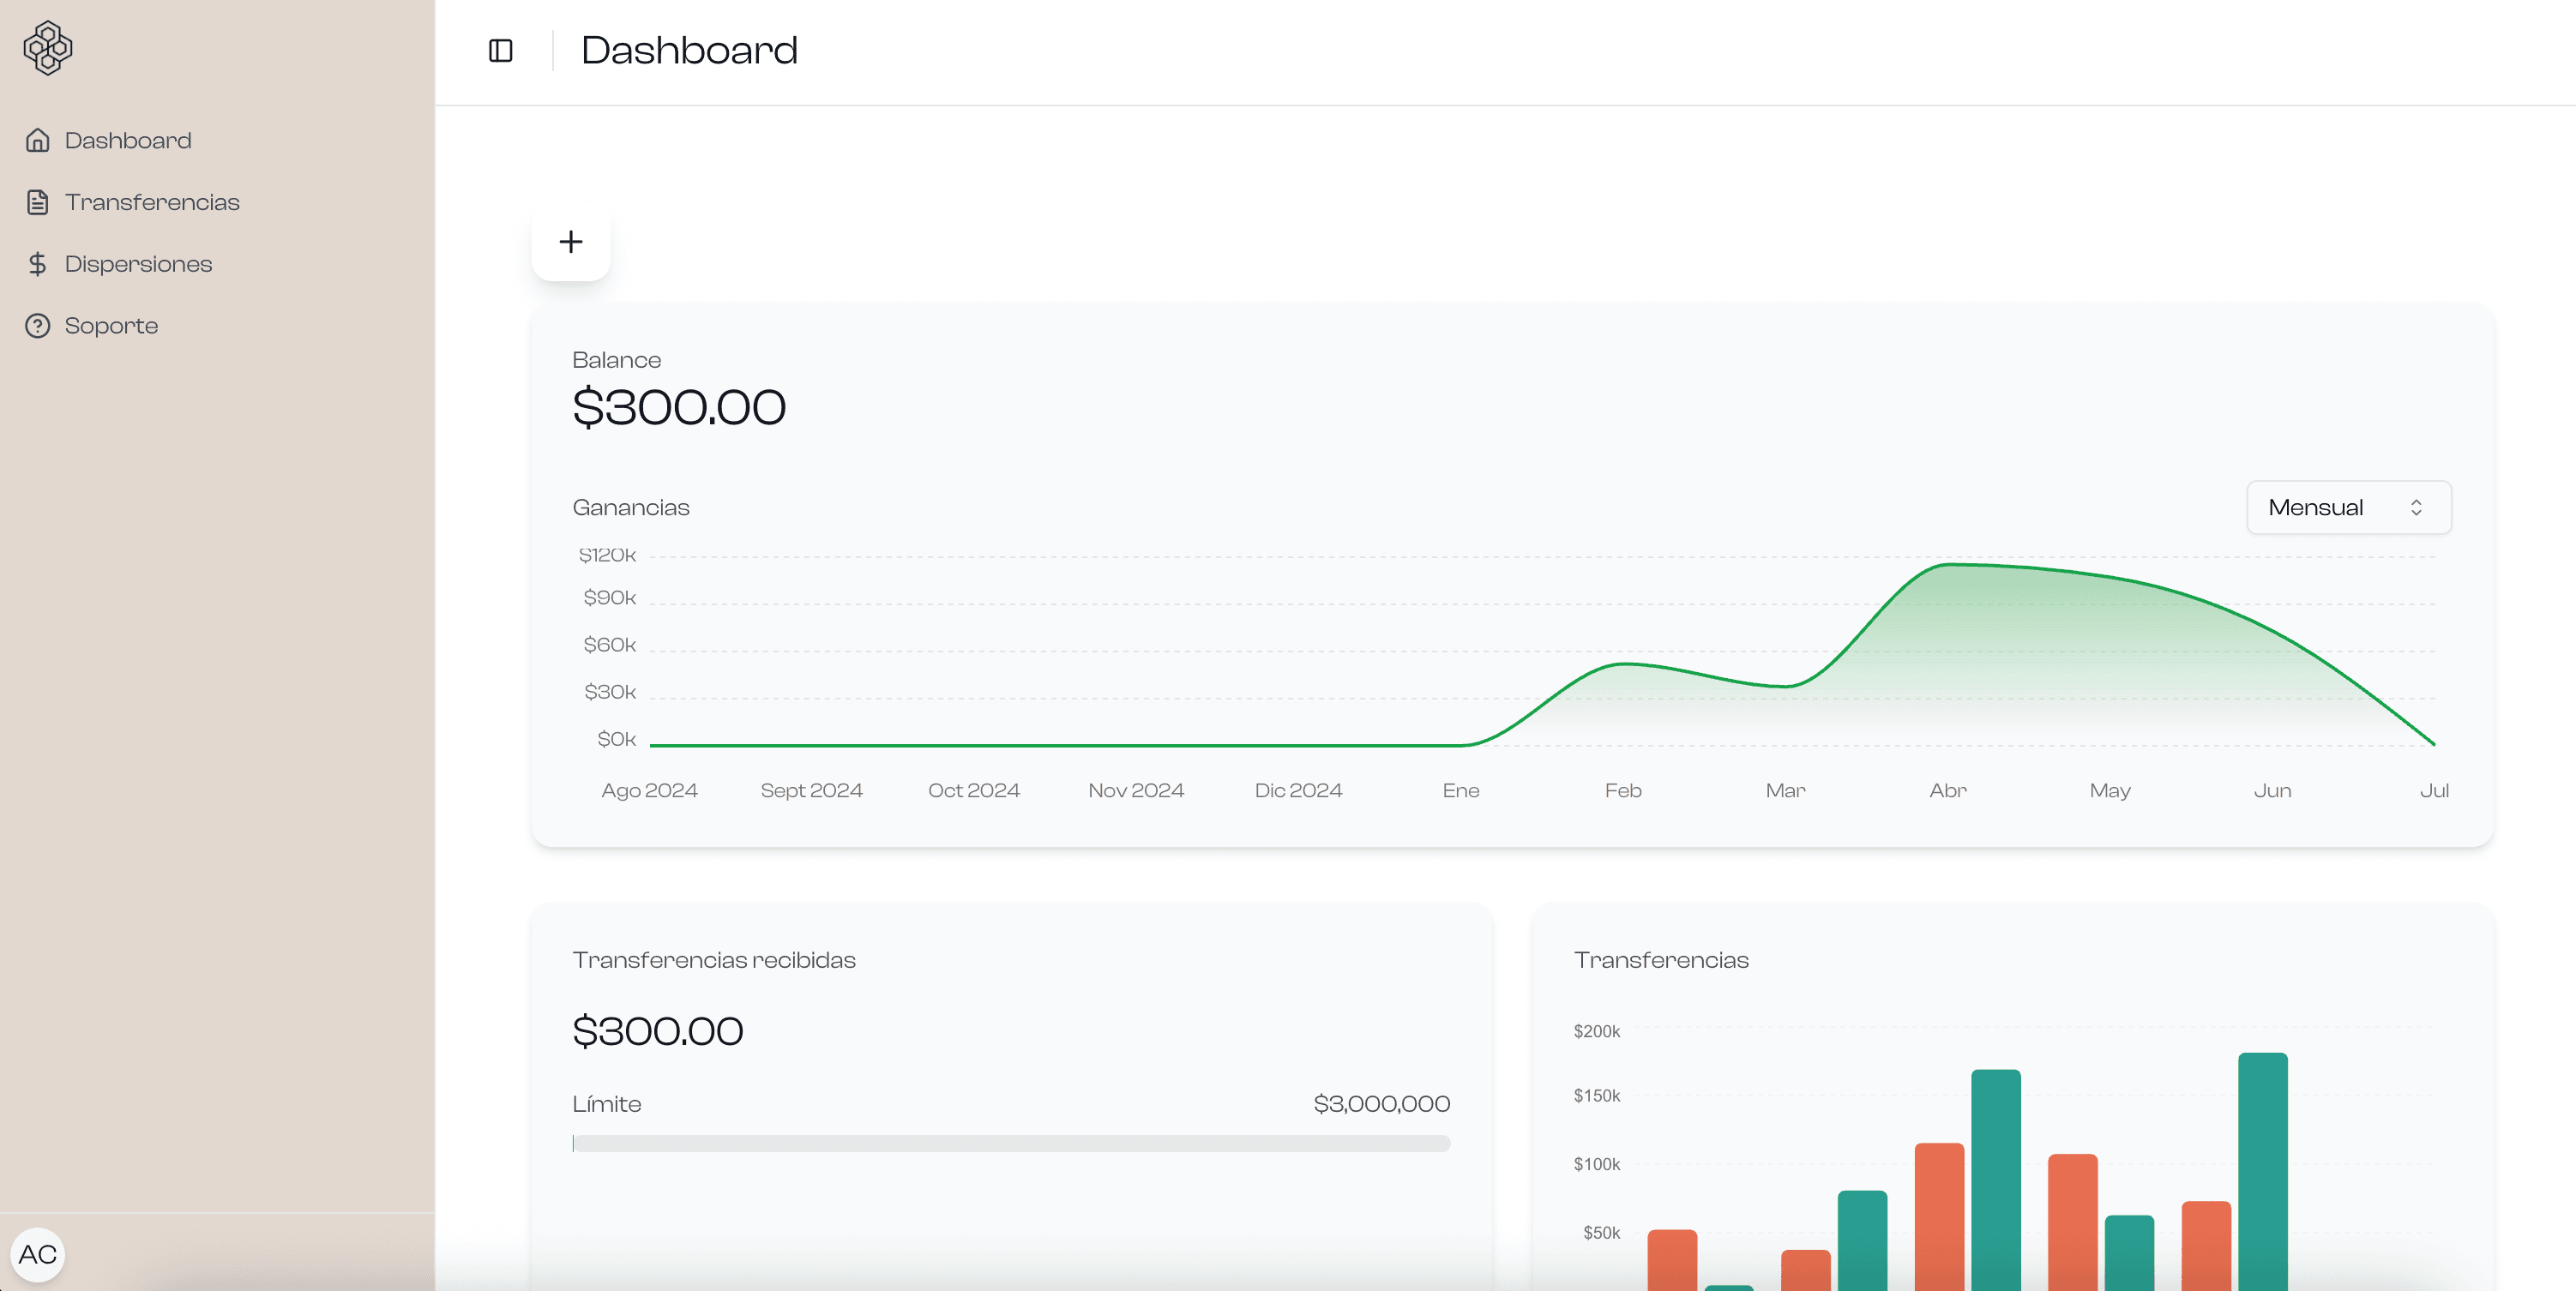Click the company logo icon at top left

click(x=48, y=47)
